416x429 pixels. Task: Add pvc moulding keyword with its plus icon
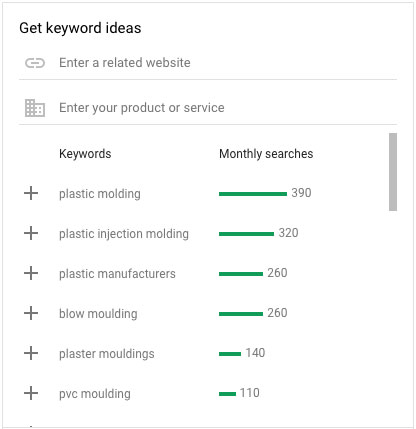(x=31, y=393)
